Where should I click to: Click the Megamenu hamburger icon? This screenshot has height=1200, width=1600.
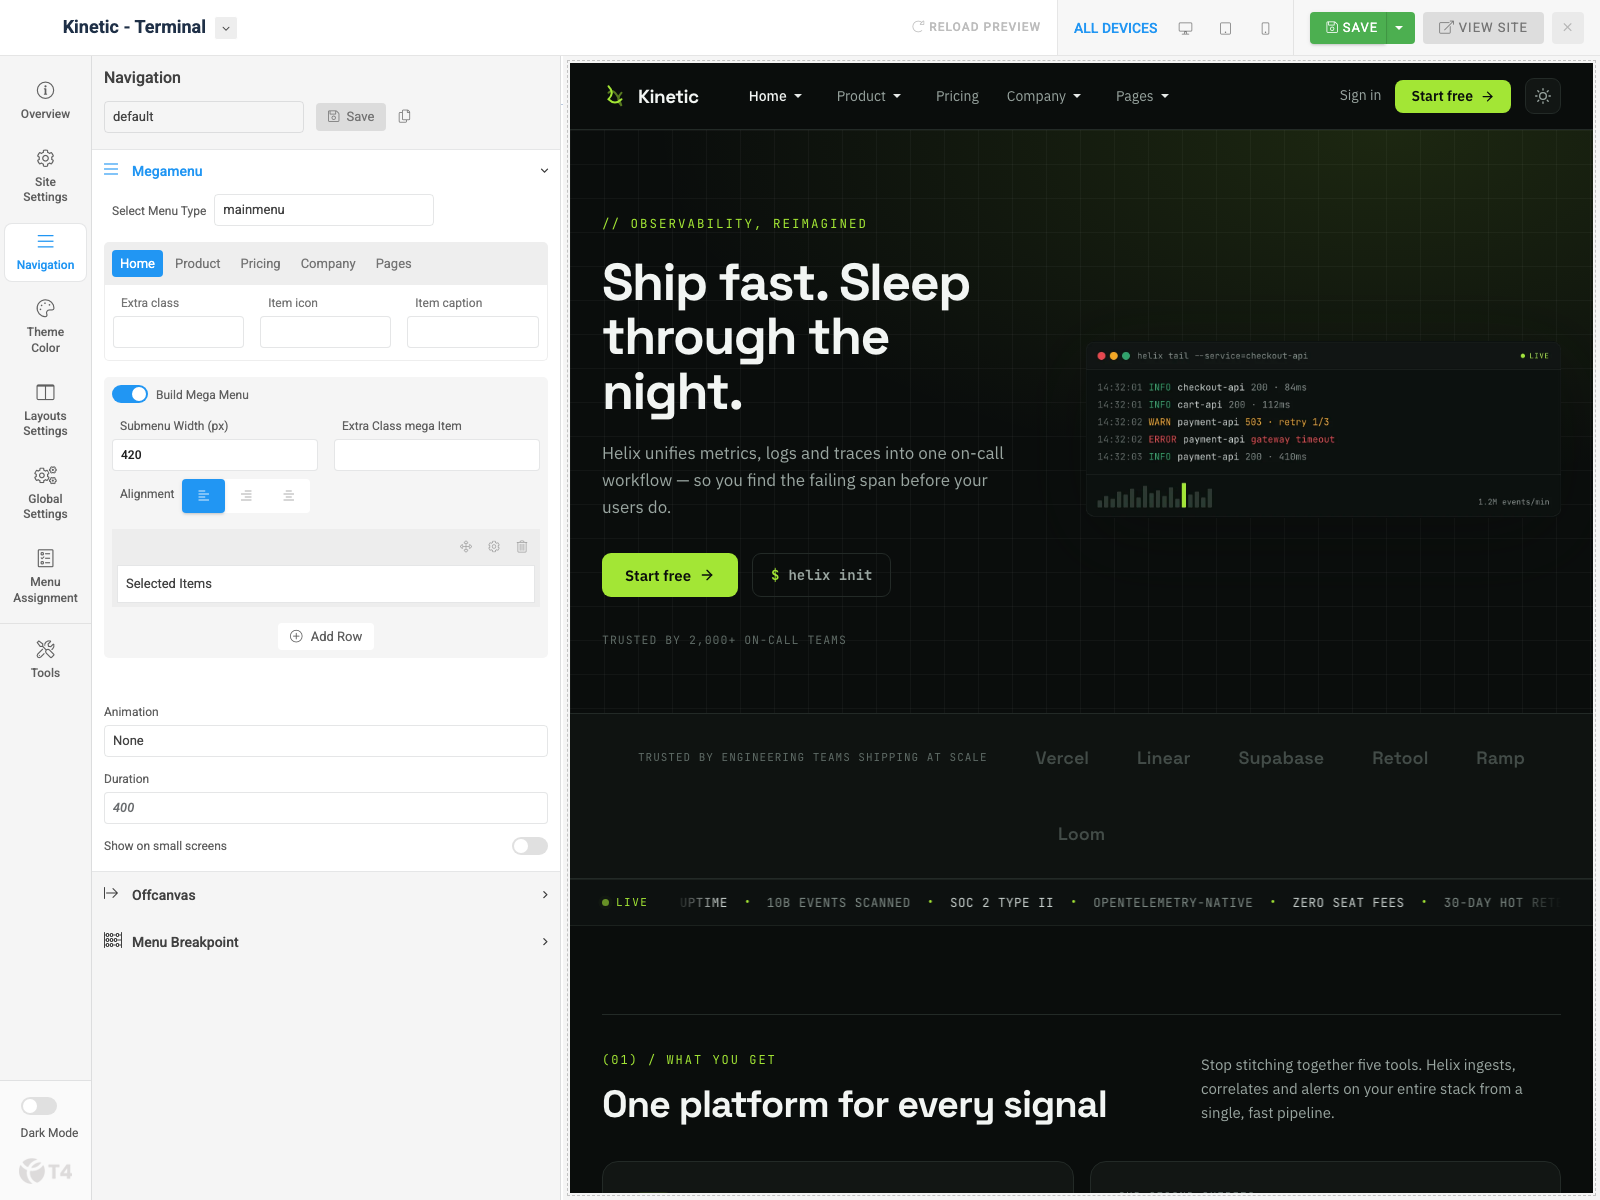point(111,170)
